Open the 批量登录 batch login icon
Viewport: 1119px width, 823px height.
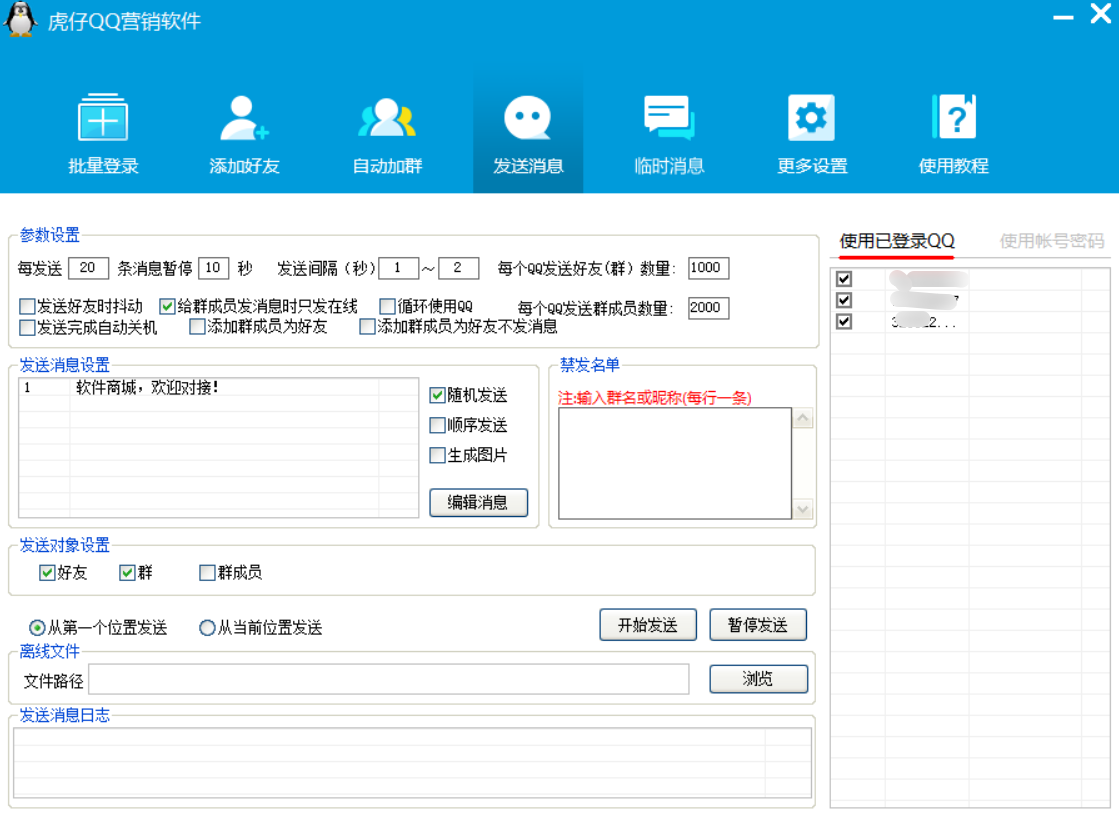pos(103,119)
